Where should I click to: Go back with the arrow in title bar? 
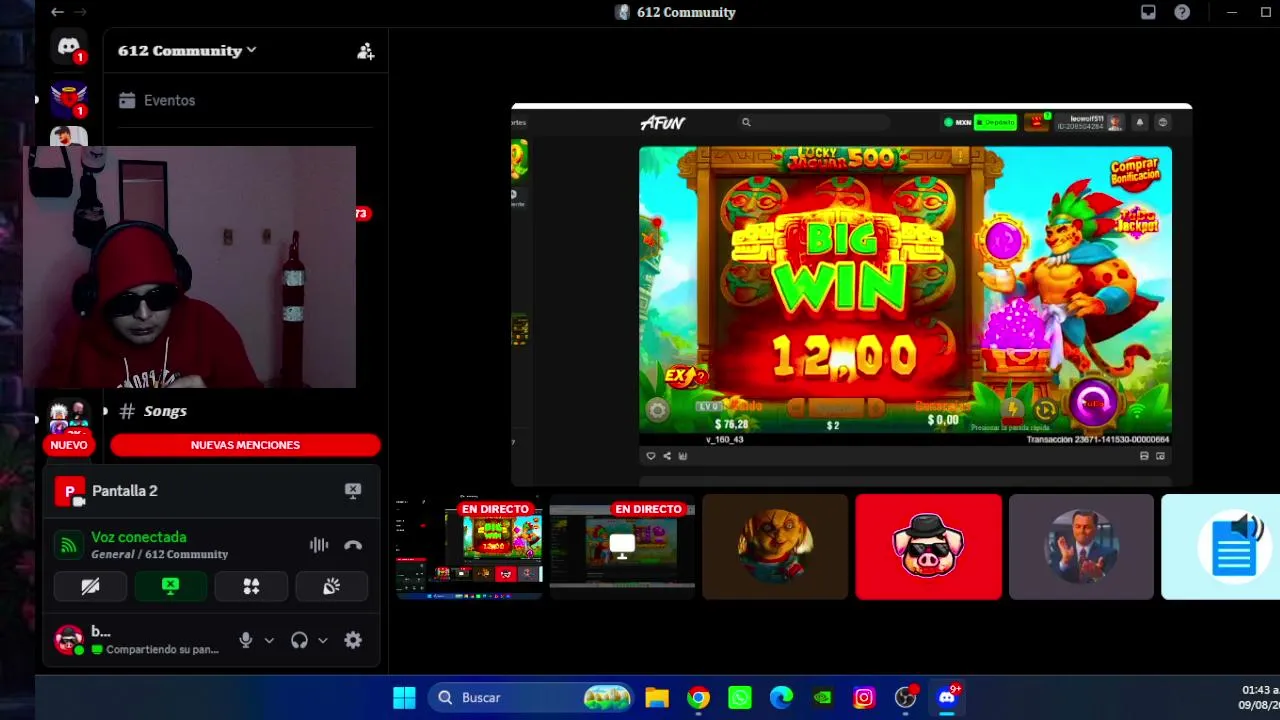coord(57,12)
